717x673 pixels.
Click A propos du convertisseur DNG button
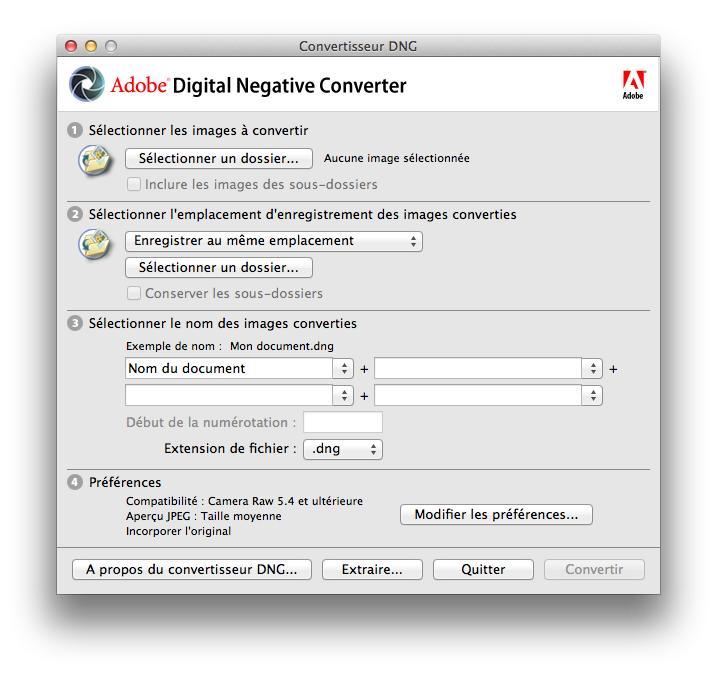(192, 570)
